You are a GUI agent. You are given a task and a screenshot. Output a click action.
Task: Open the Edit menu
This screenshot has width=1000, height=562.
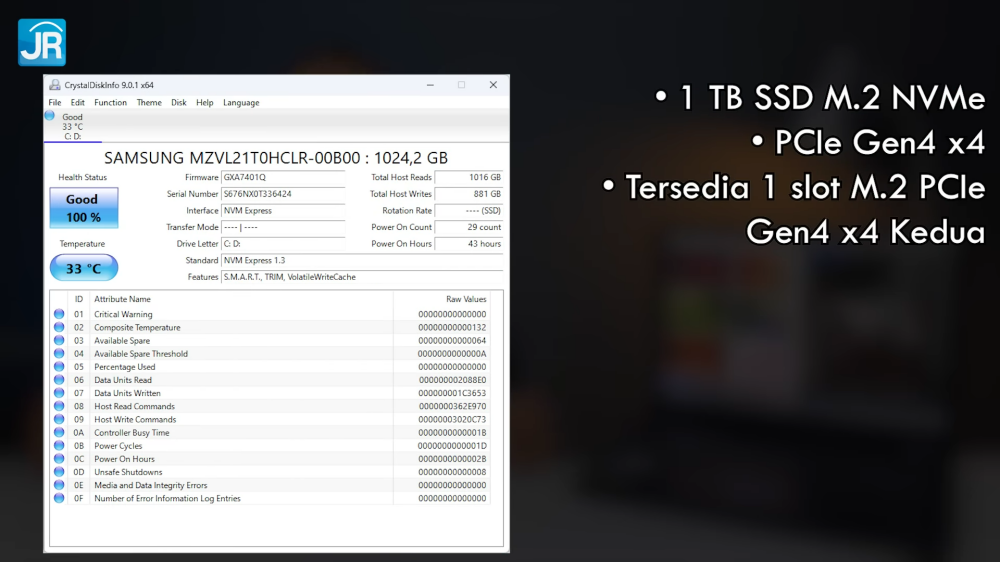coord(77,103)
